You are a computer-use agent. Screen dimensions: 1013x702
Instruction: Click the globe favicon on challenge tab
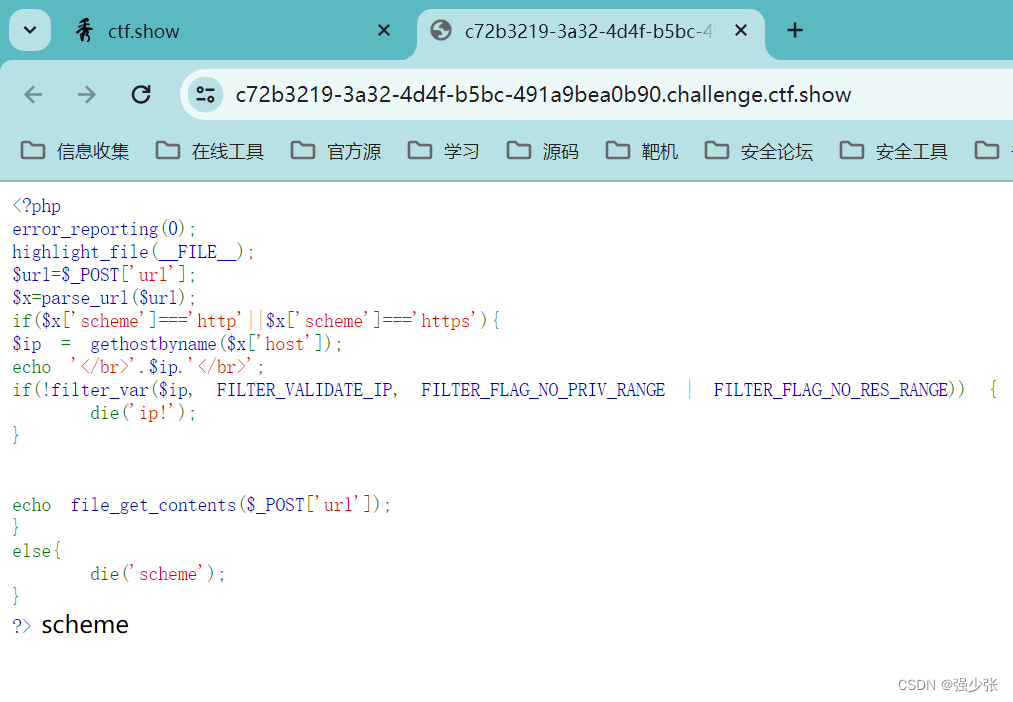441,30
